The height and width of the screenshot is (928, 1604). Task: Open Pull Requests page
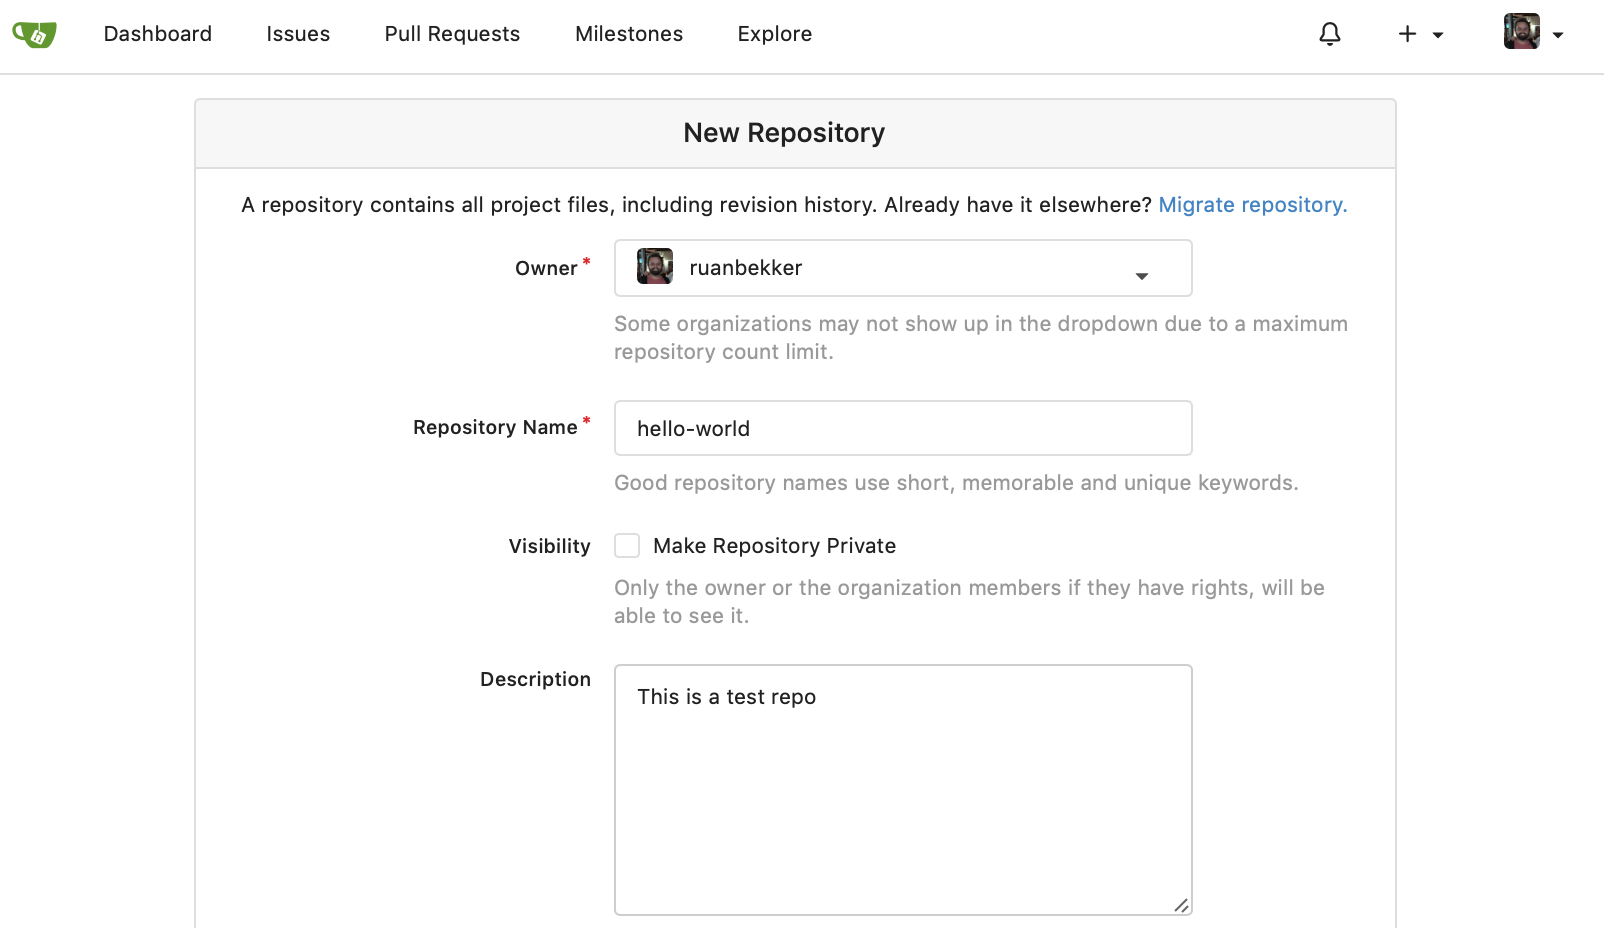452,34
